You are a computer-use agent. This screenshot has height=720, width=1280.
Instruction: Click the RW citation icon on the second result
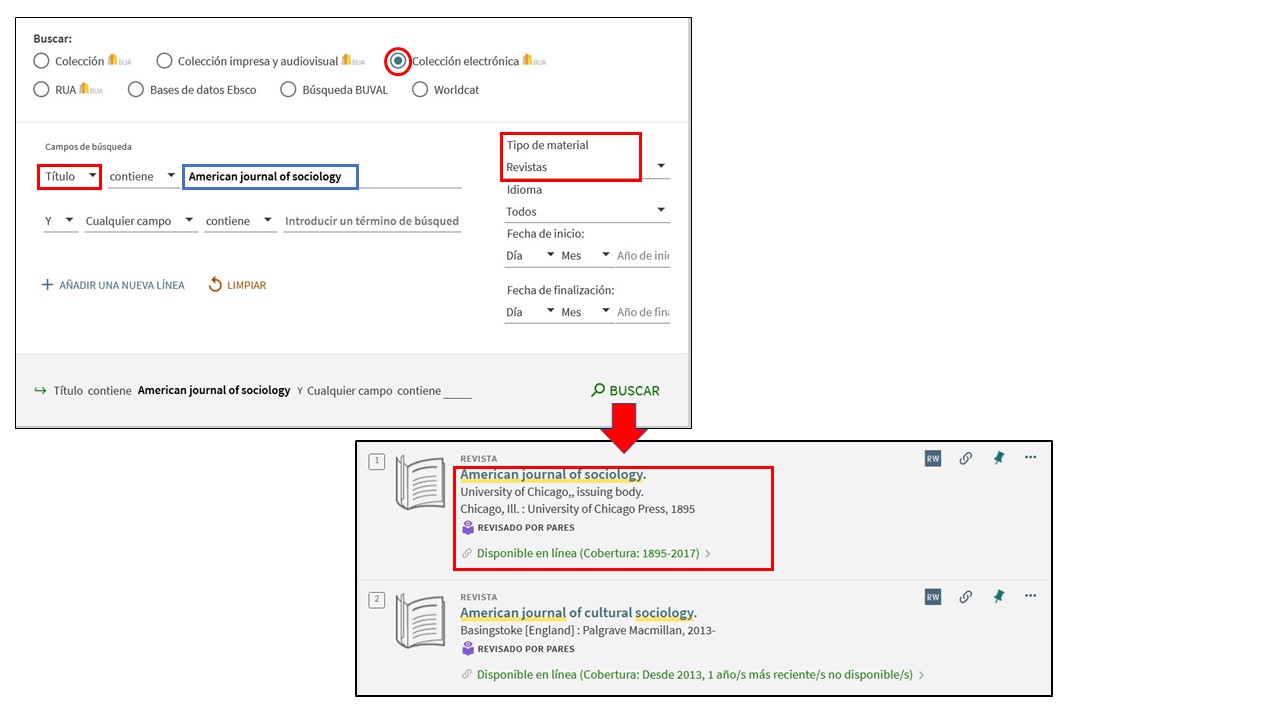[x=932, y=596]
